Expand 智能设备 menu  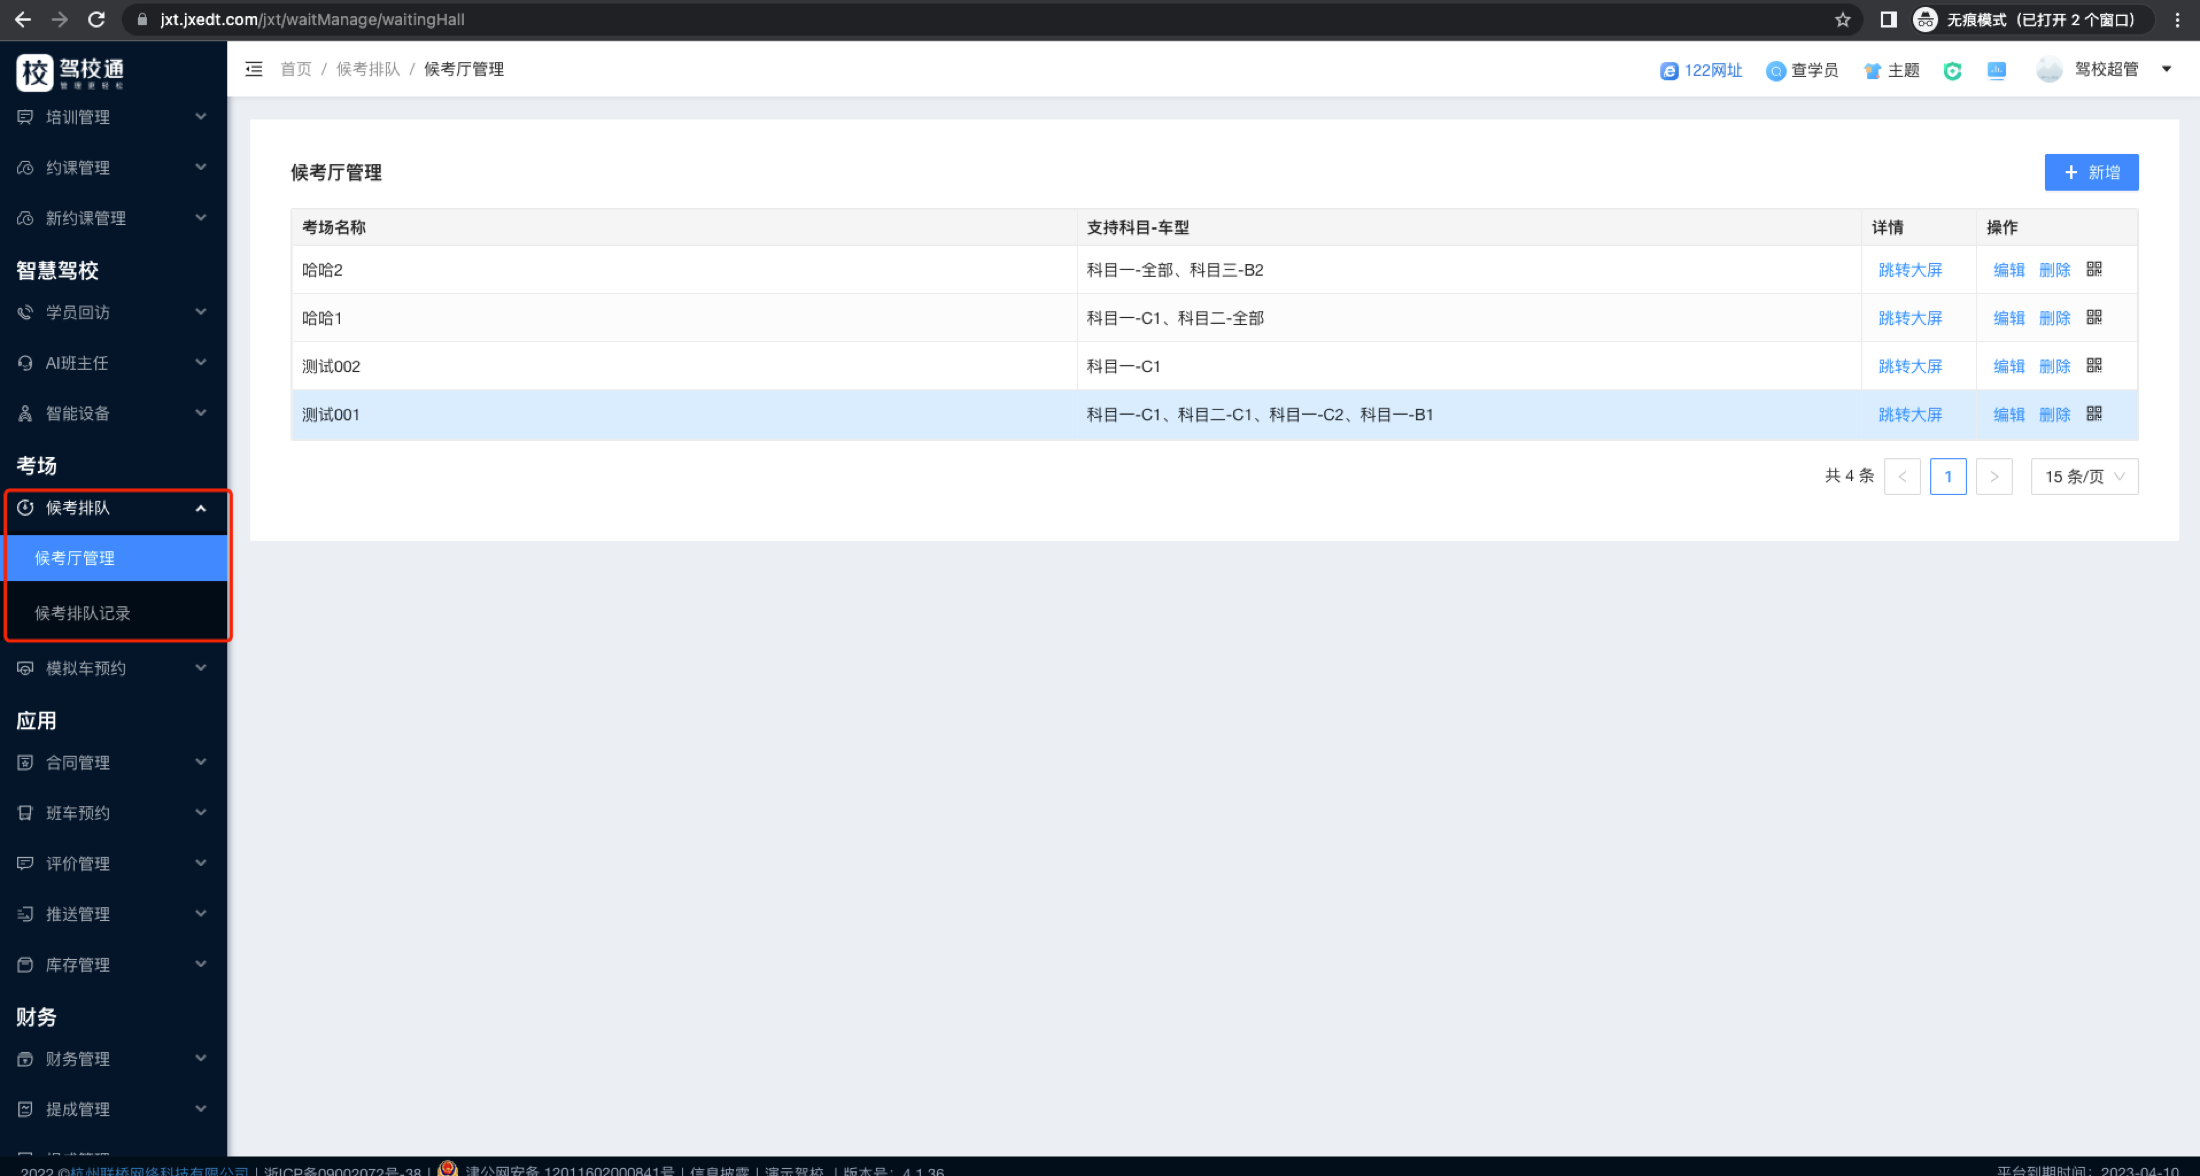(113, 413)
